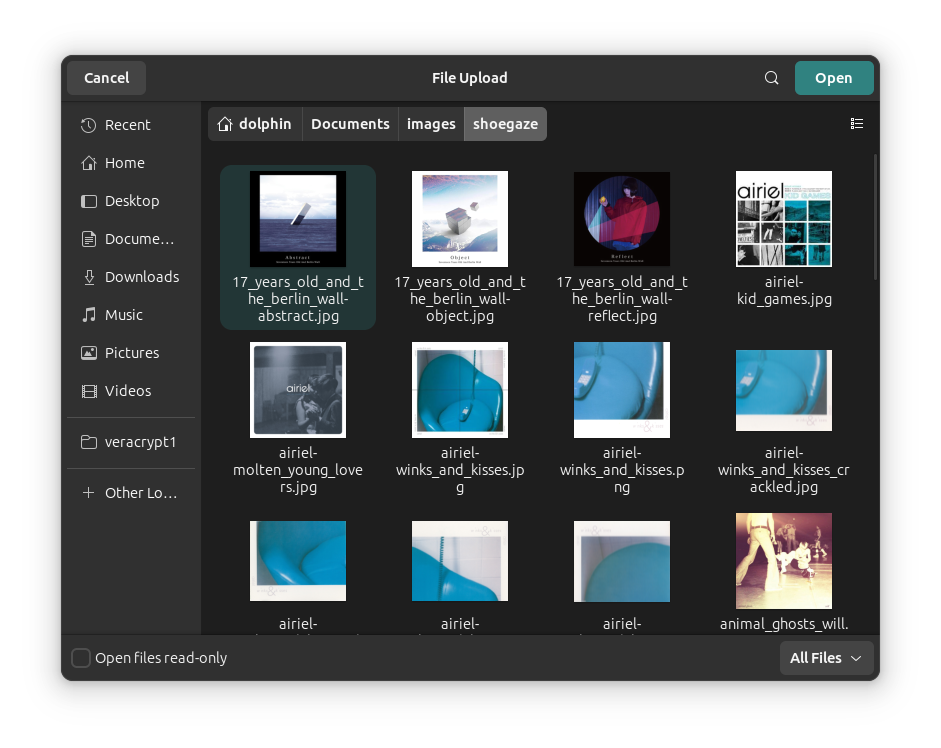
Task: Click the vertical scrollbar in file area
Action: tap(876, 217)
